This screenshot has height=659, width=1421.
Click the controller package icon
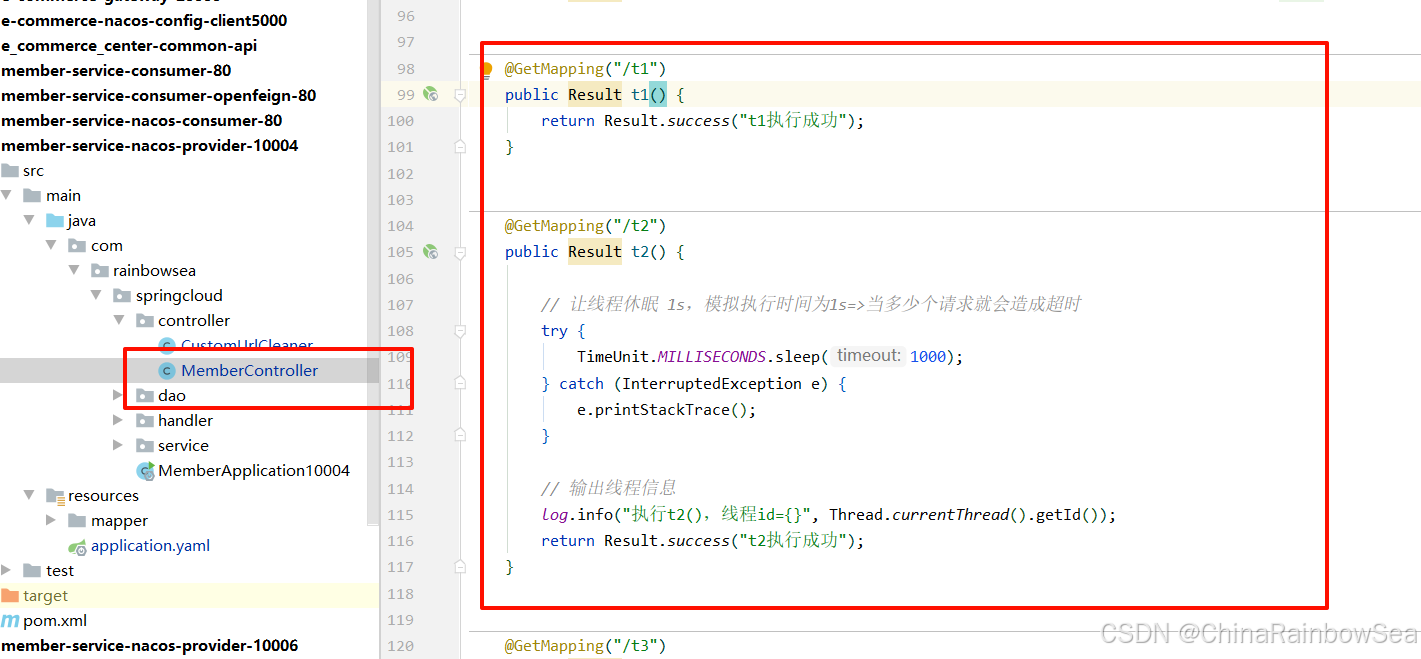point(144,320)
